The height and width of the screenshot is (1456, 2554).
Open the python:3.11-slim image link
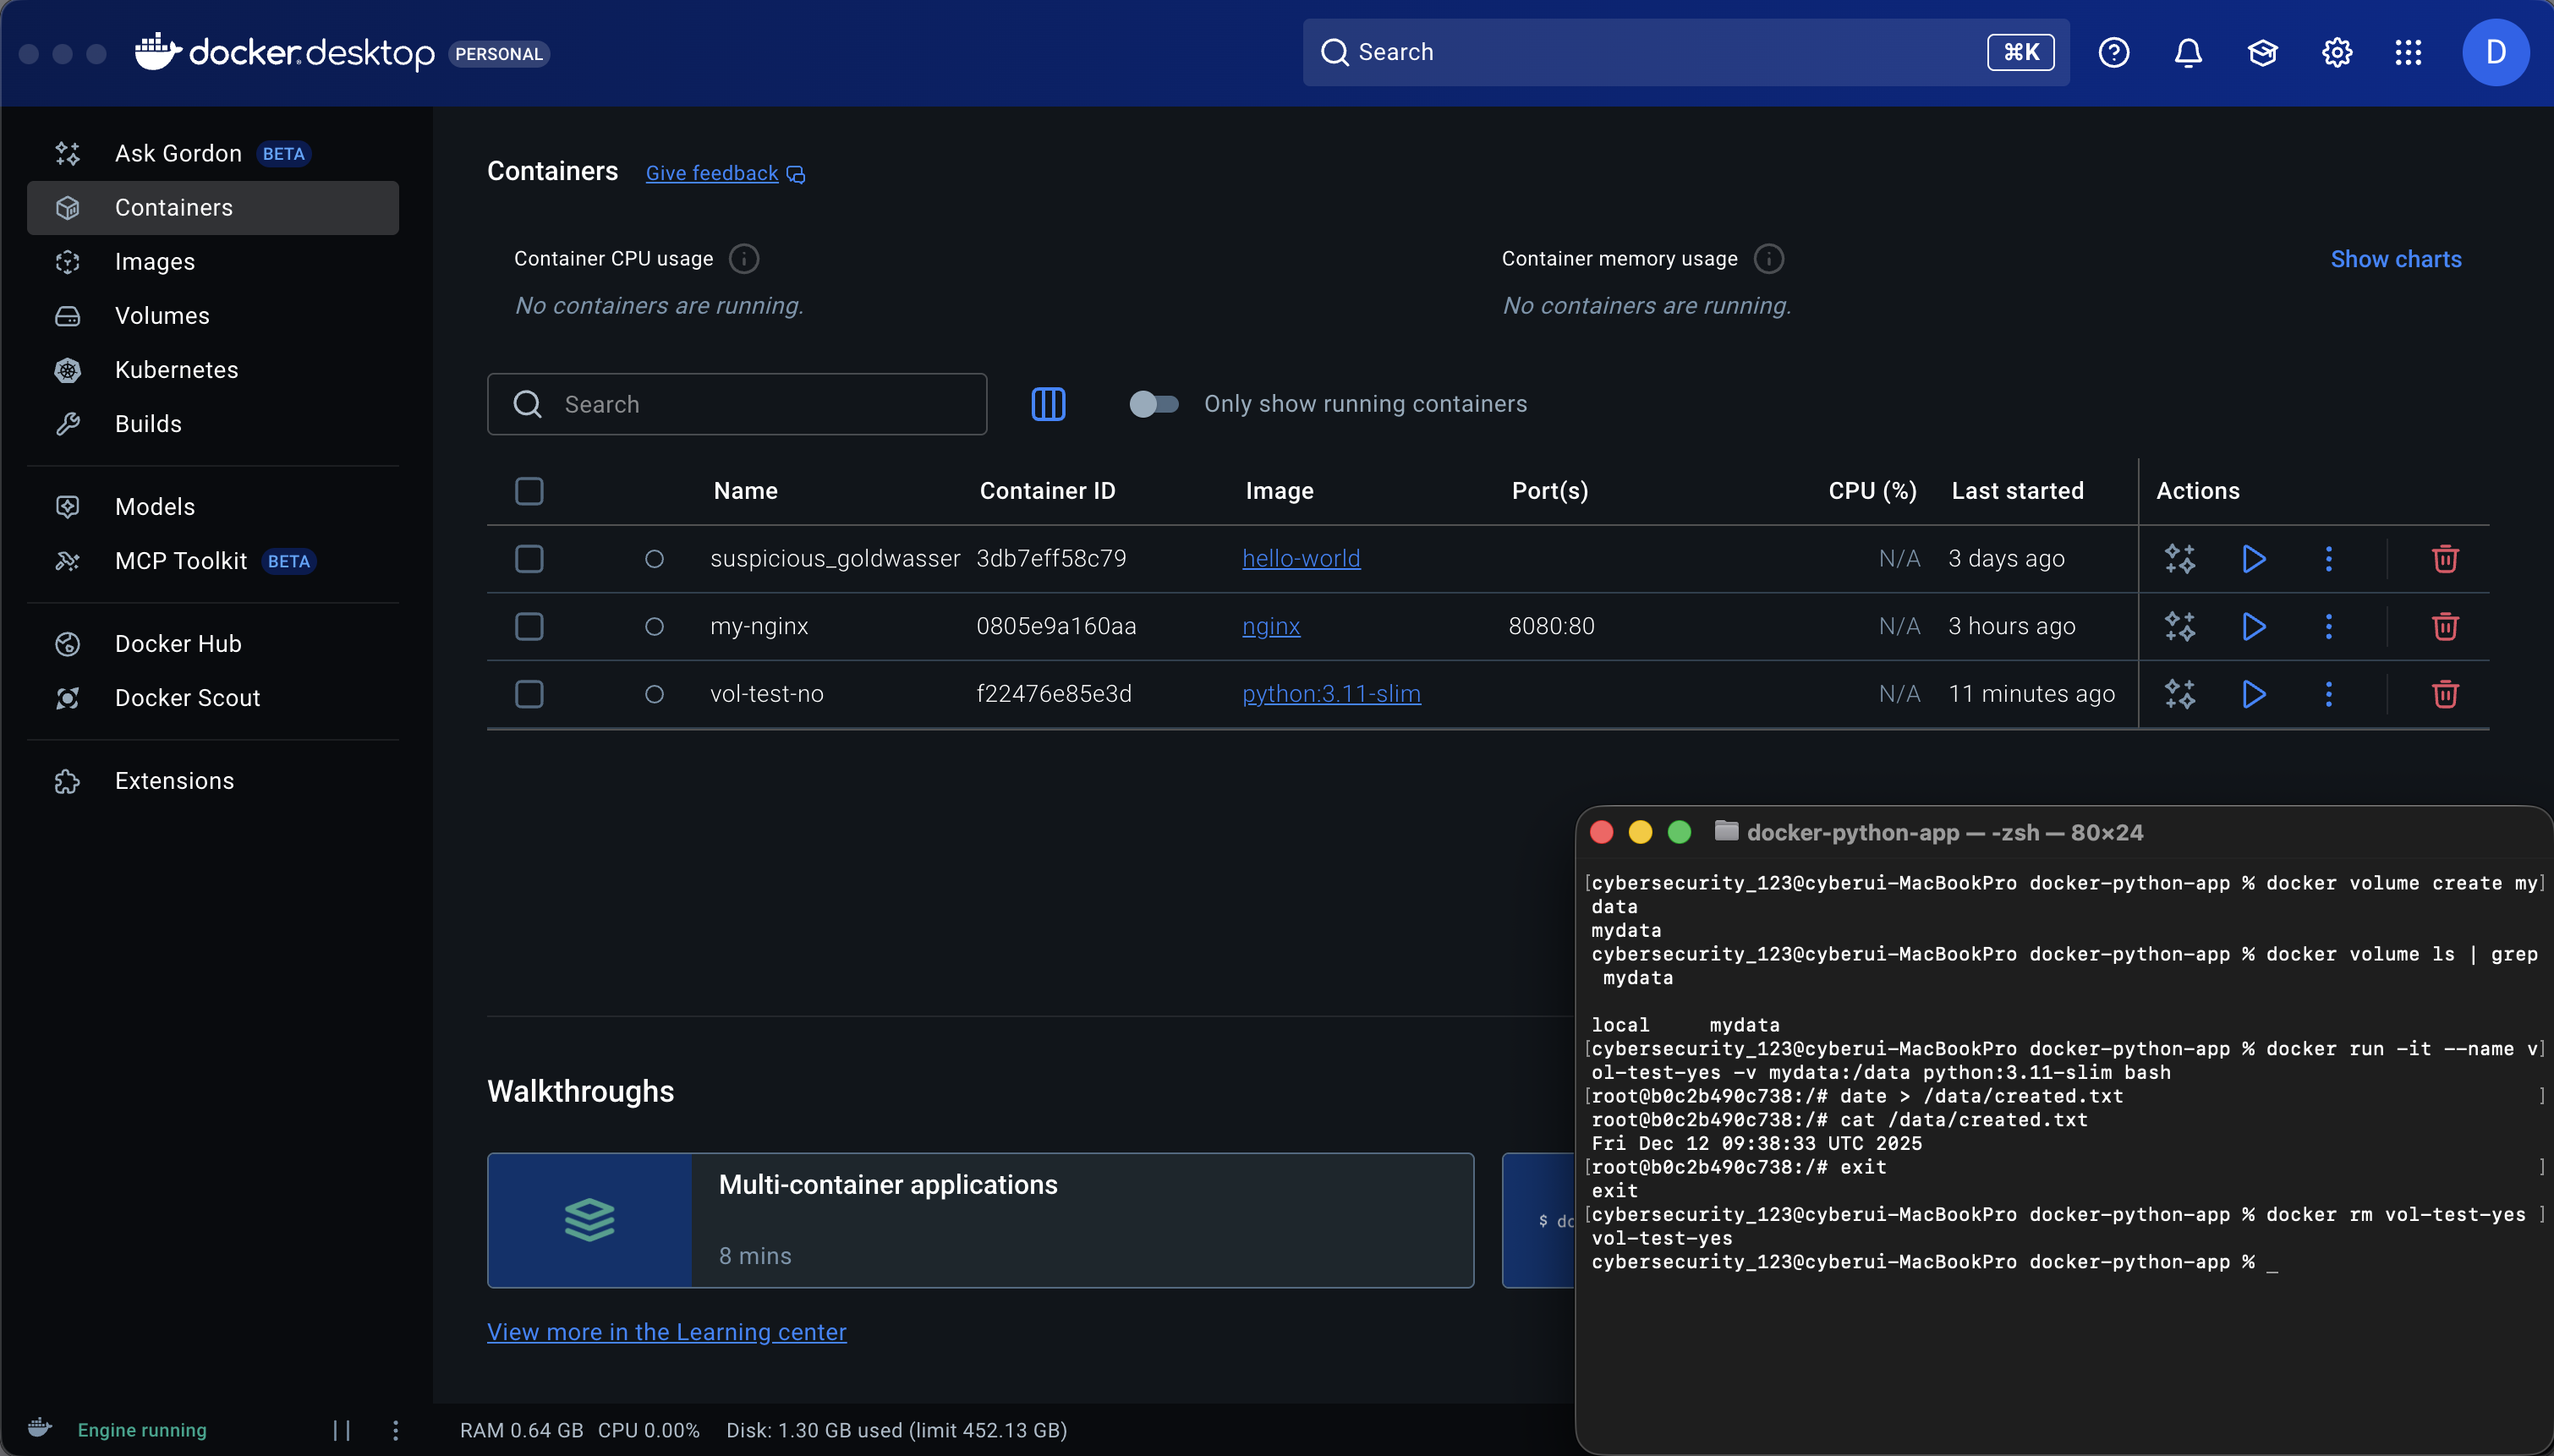point(1331,694)
